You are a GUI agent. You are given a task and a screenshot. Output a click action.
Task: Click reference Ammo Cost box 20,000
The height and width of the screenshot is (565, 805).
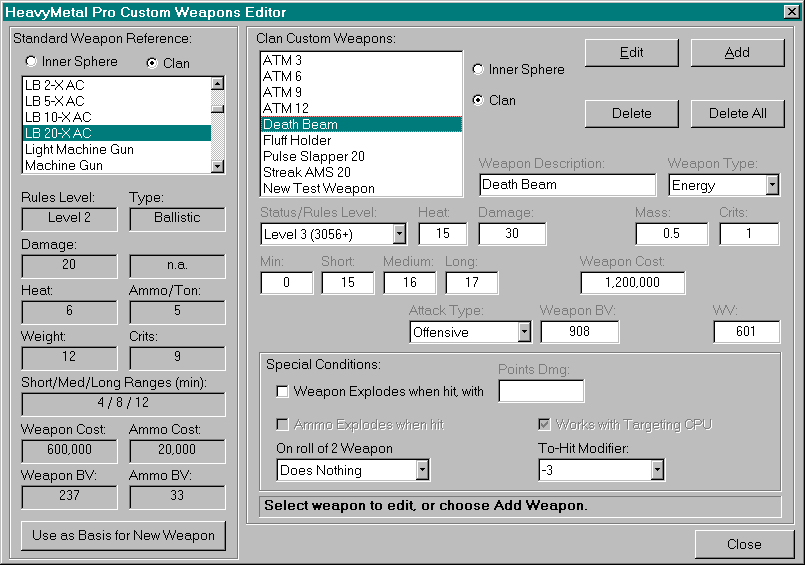[177, 450]
